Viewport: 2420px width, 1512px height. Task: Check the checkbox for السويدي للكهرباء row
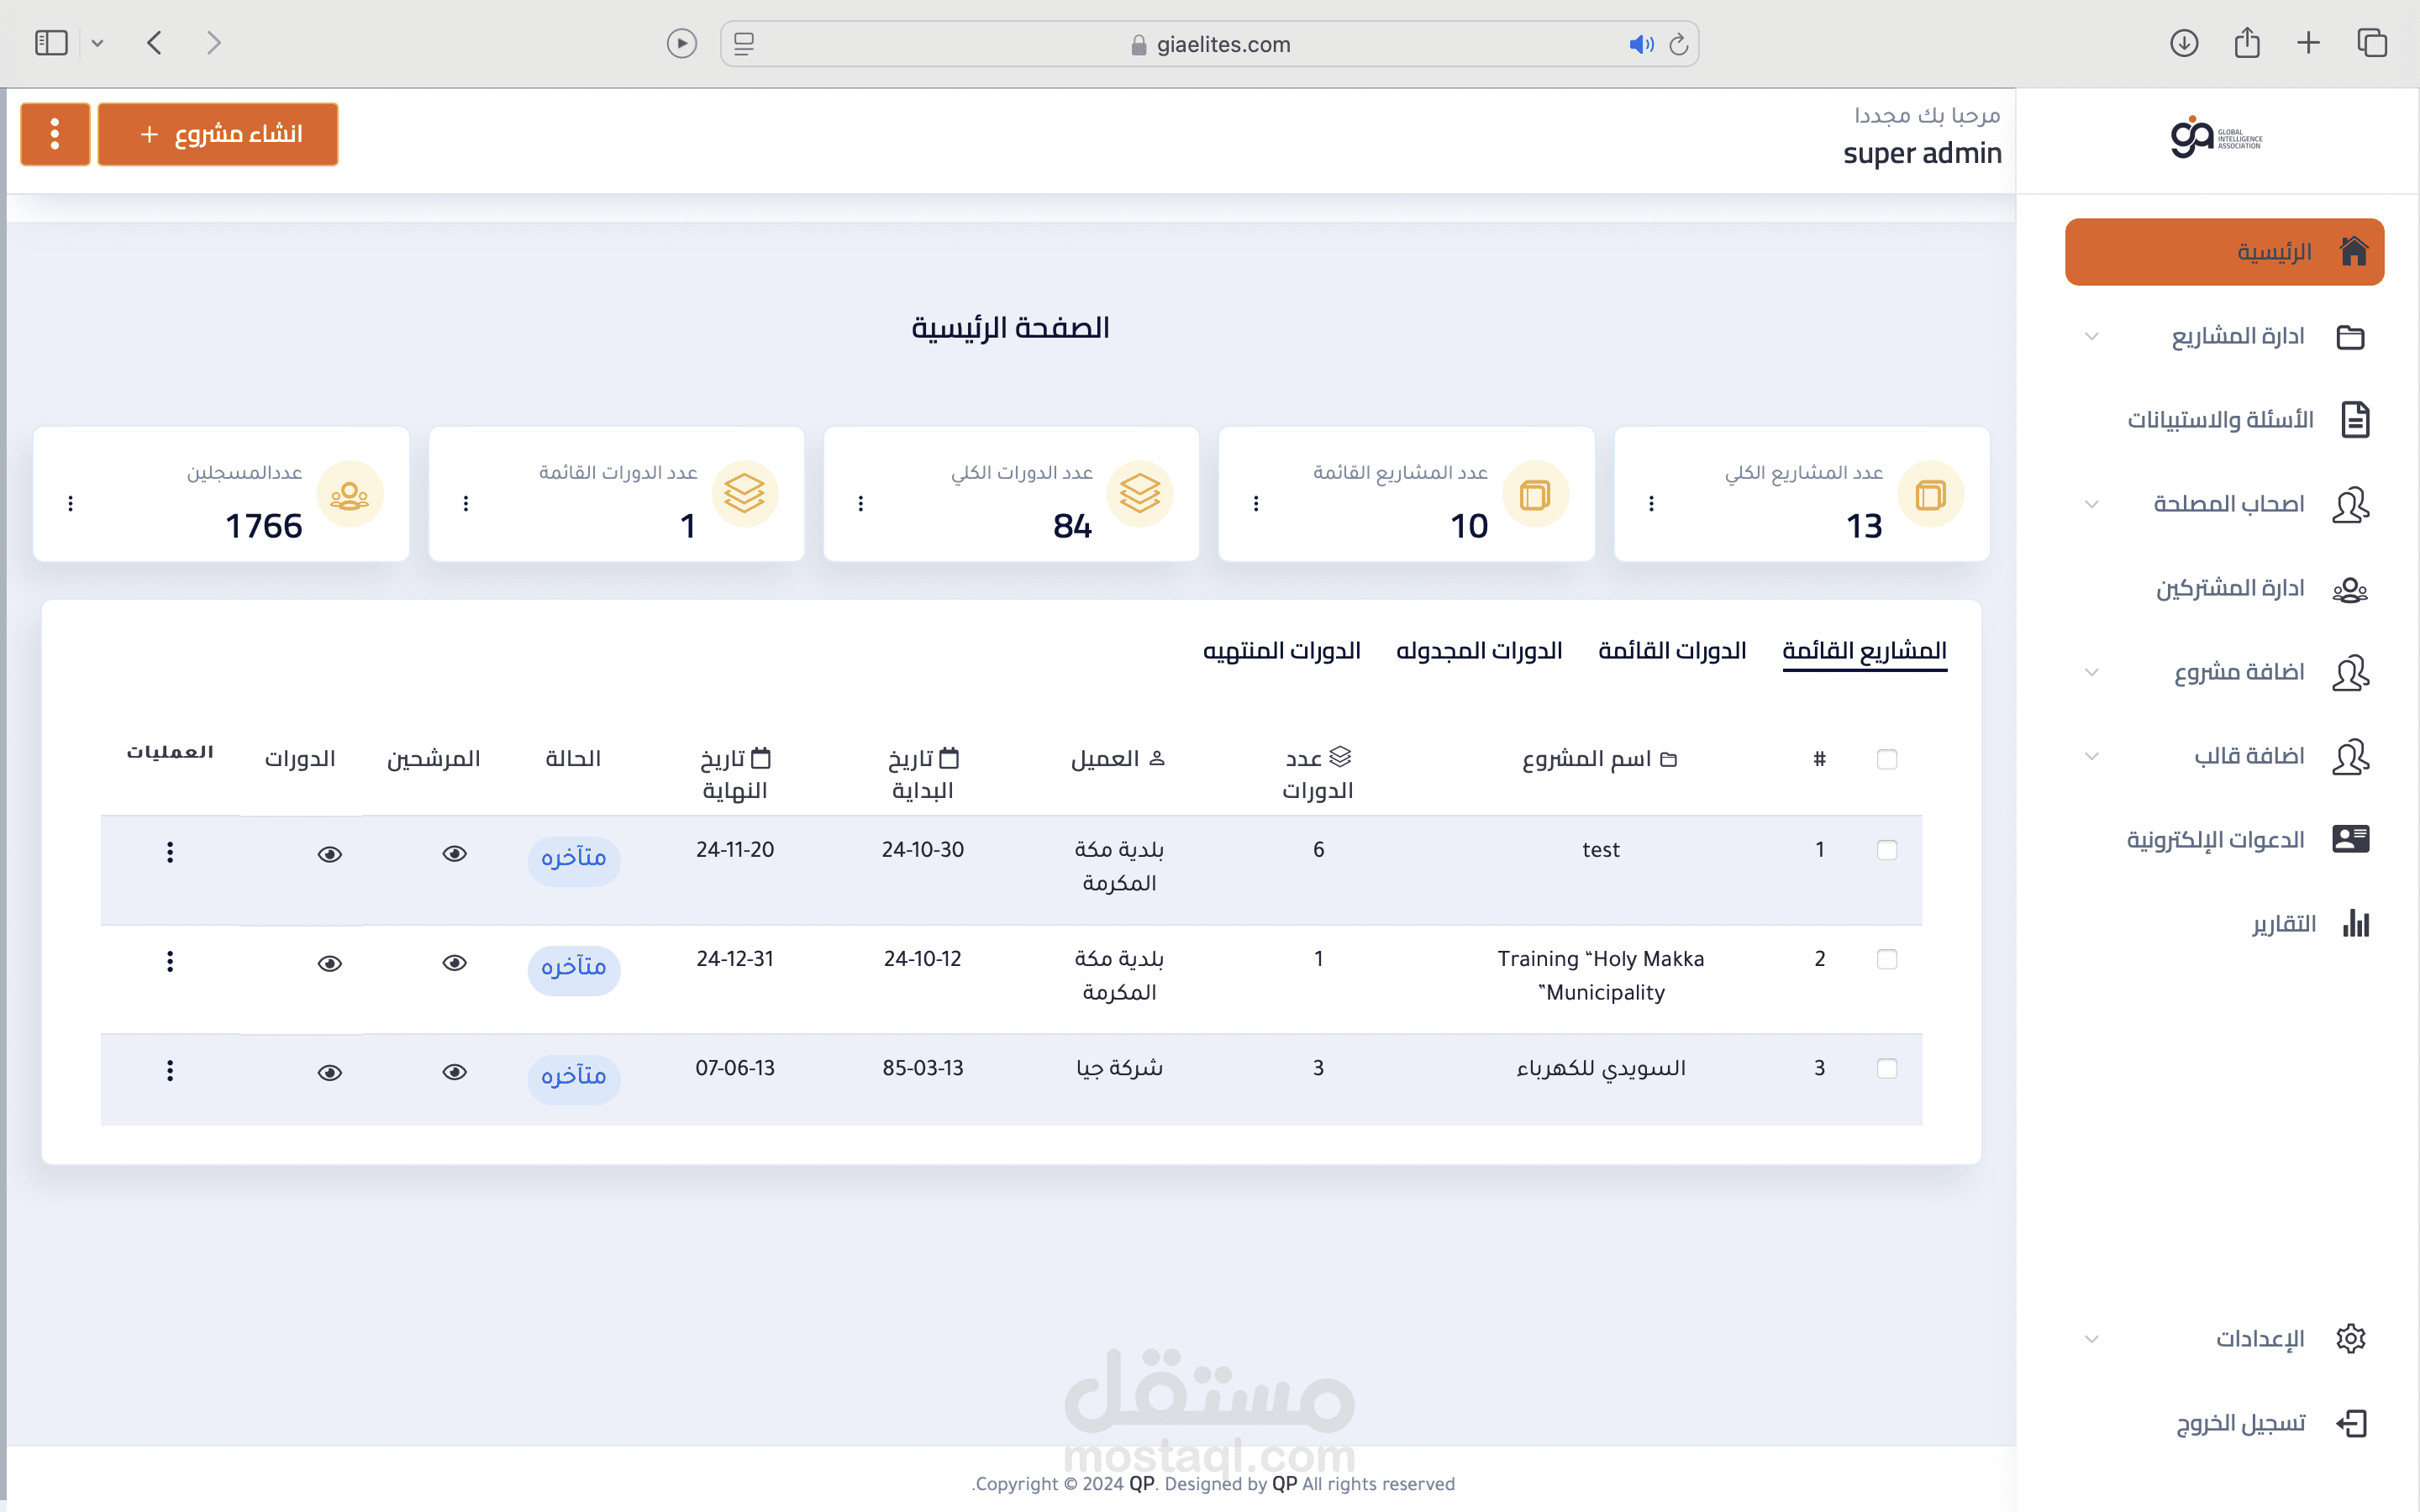(1888, 1068)
